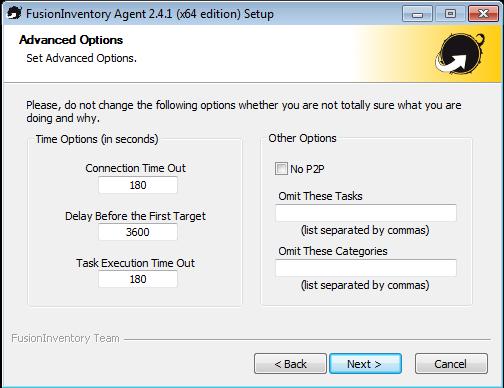The height and width of the screenshot is (388, 504).
Task: Click the window title bar text
Action: pos(150,14)
